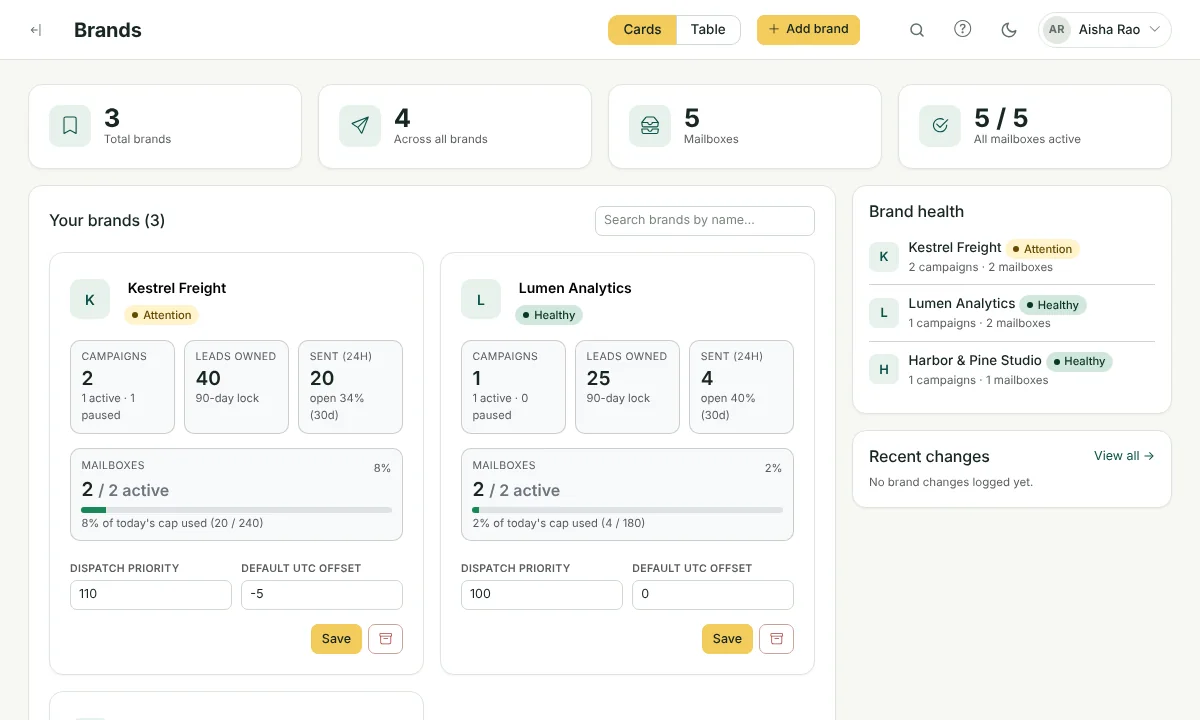Collapse the sidebar using the arrow icon
This screenshot has height=720, width=1200.
(36, 30)
